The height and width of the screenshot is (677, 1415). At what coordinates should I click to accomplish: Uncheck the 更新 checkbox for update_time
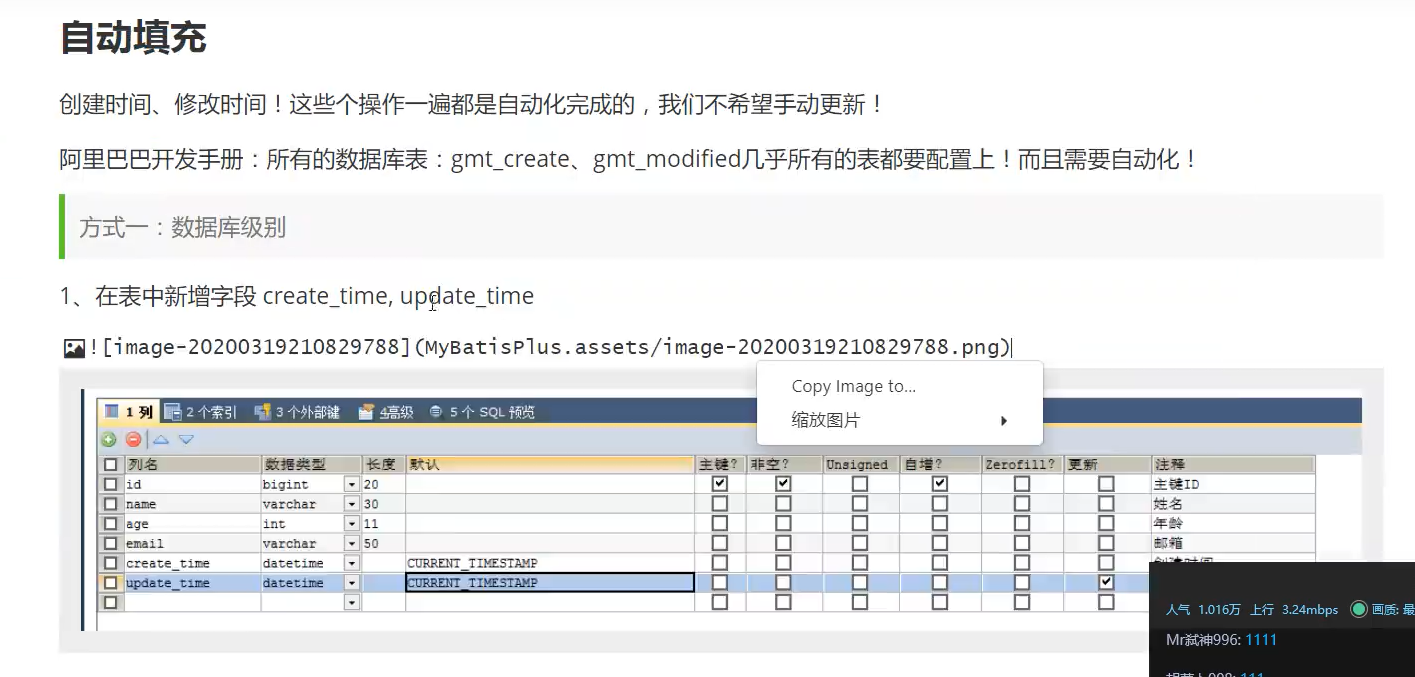1105,582
